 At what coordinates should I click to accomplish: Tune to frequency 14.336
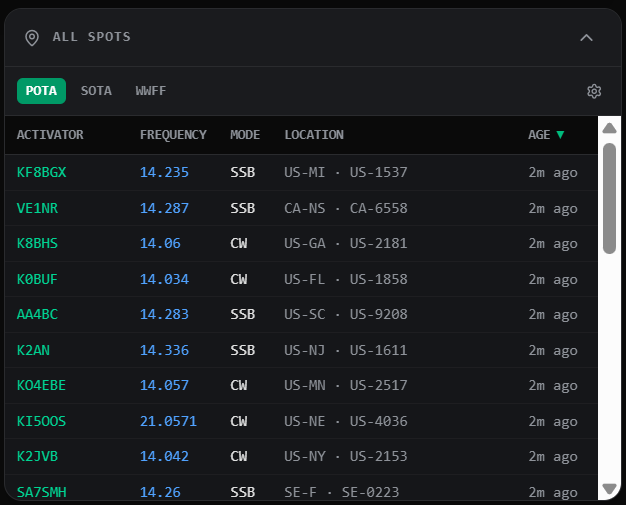coord(164,351)
